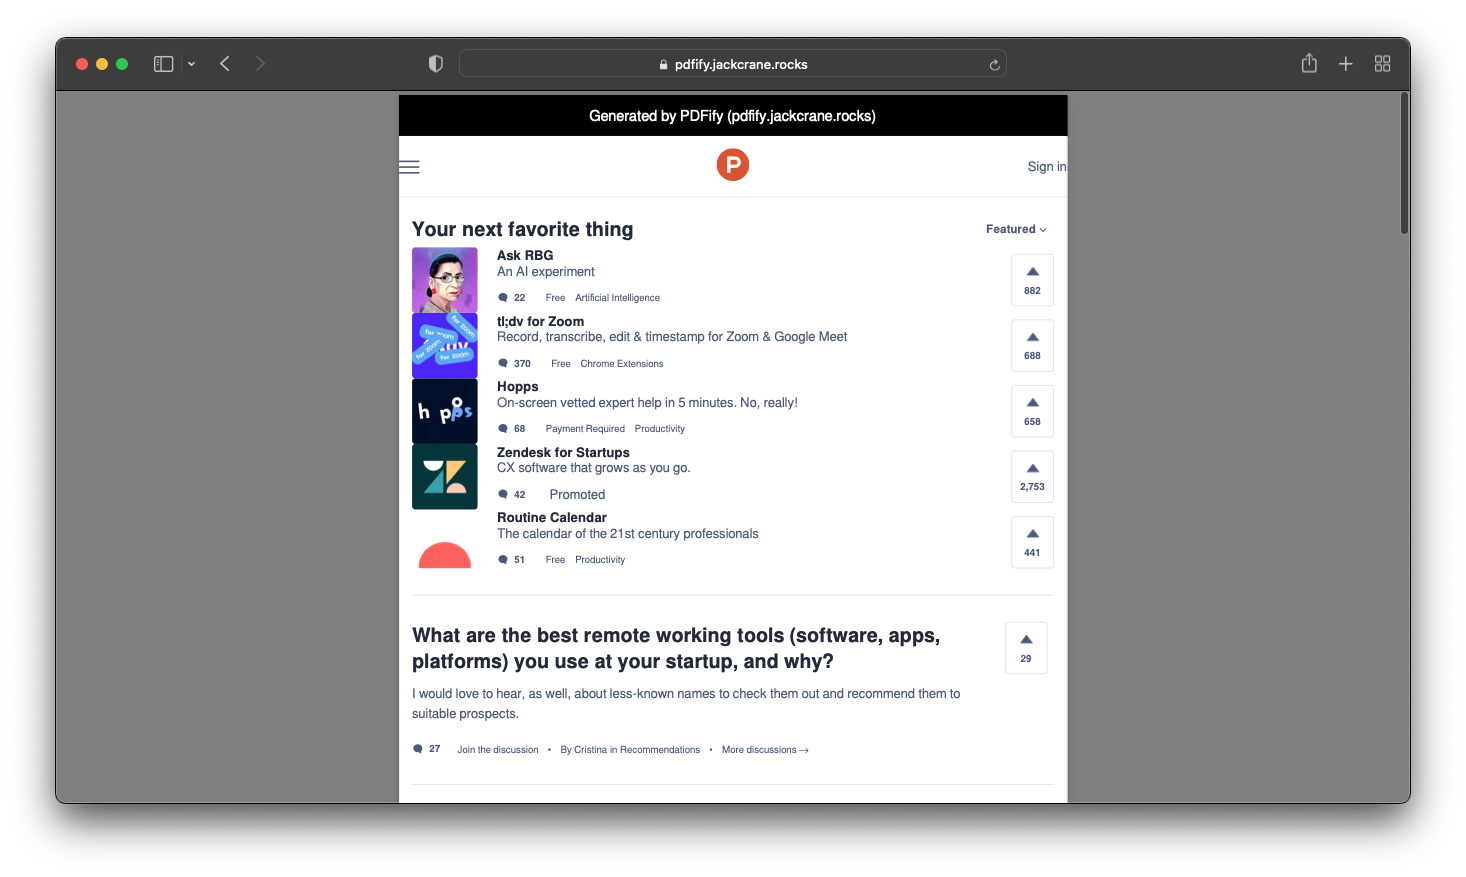The height and width of the screenshot is (877, 1466).
Task: Open tl;dv for Zoom thumbnail
Action: point(445,346)
